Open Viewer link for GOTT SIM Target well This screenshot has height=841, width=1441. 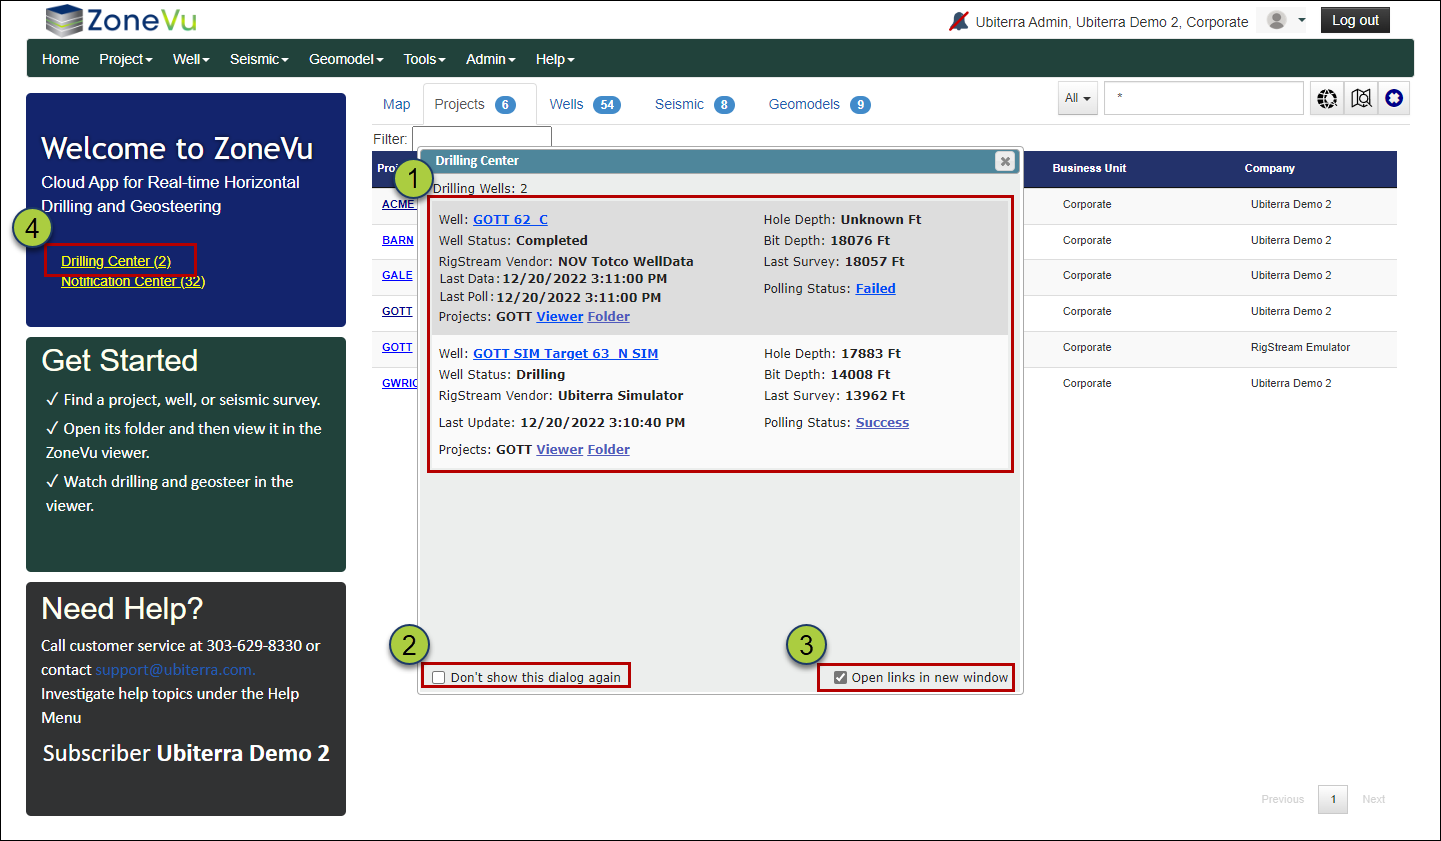pyautogui.click(x=560, y=450)
